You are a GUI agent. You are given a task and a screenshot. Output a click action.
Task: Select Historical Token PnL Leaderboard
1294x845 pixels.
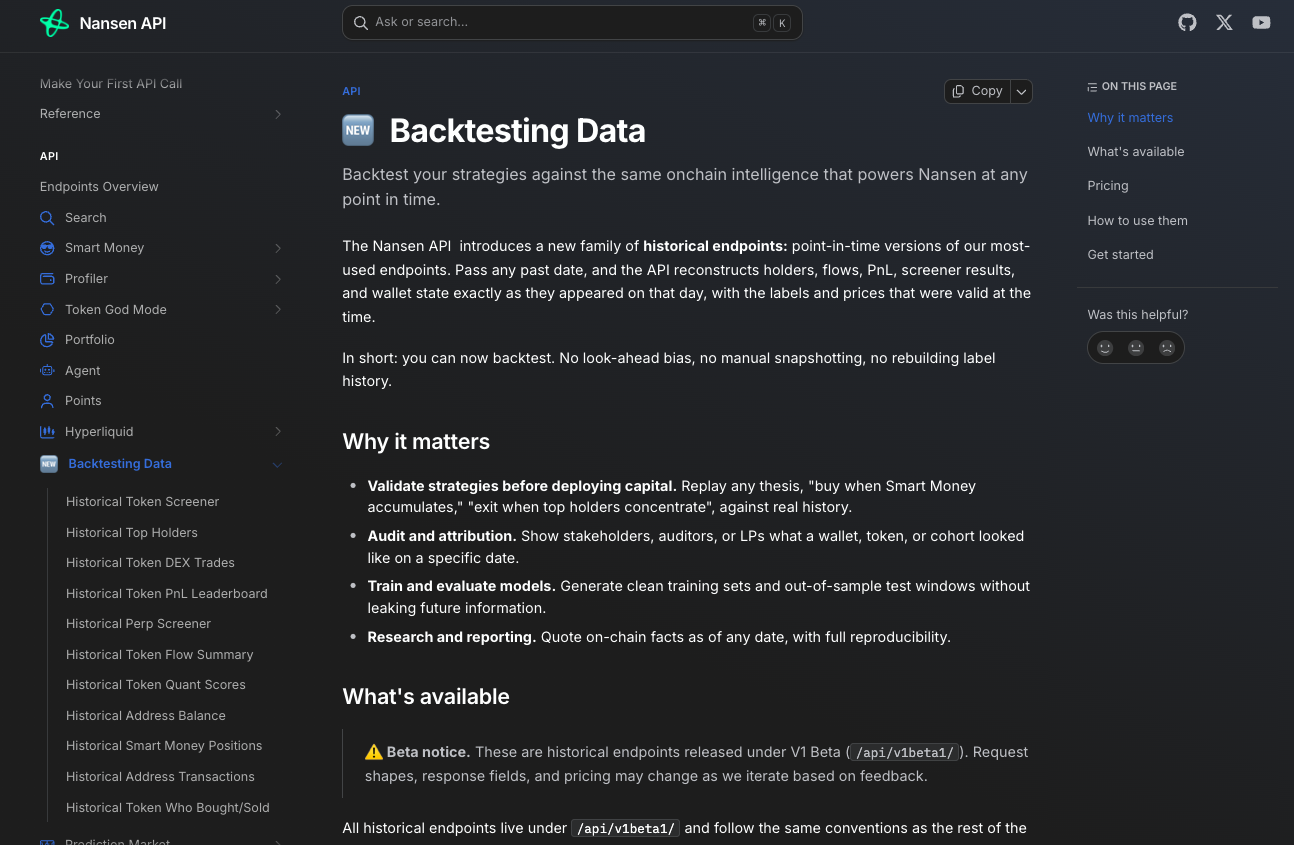click(x=167, y=594)
